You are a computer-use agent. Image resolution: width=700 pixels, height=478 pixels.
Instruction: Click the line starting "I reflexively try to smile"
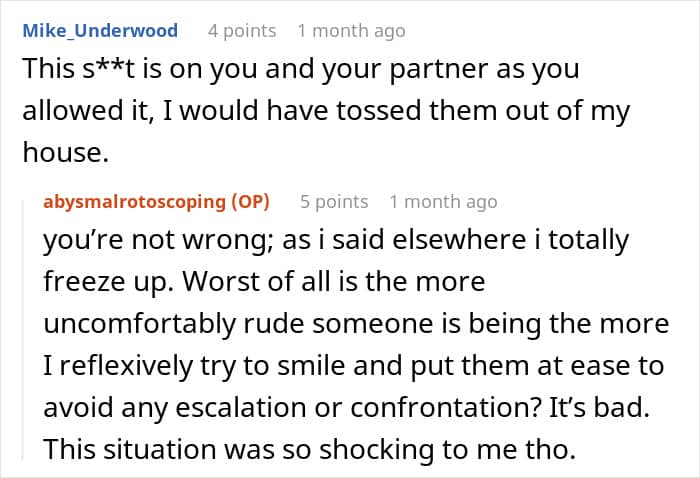click(353, 366)
